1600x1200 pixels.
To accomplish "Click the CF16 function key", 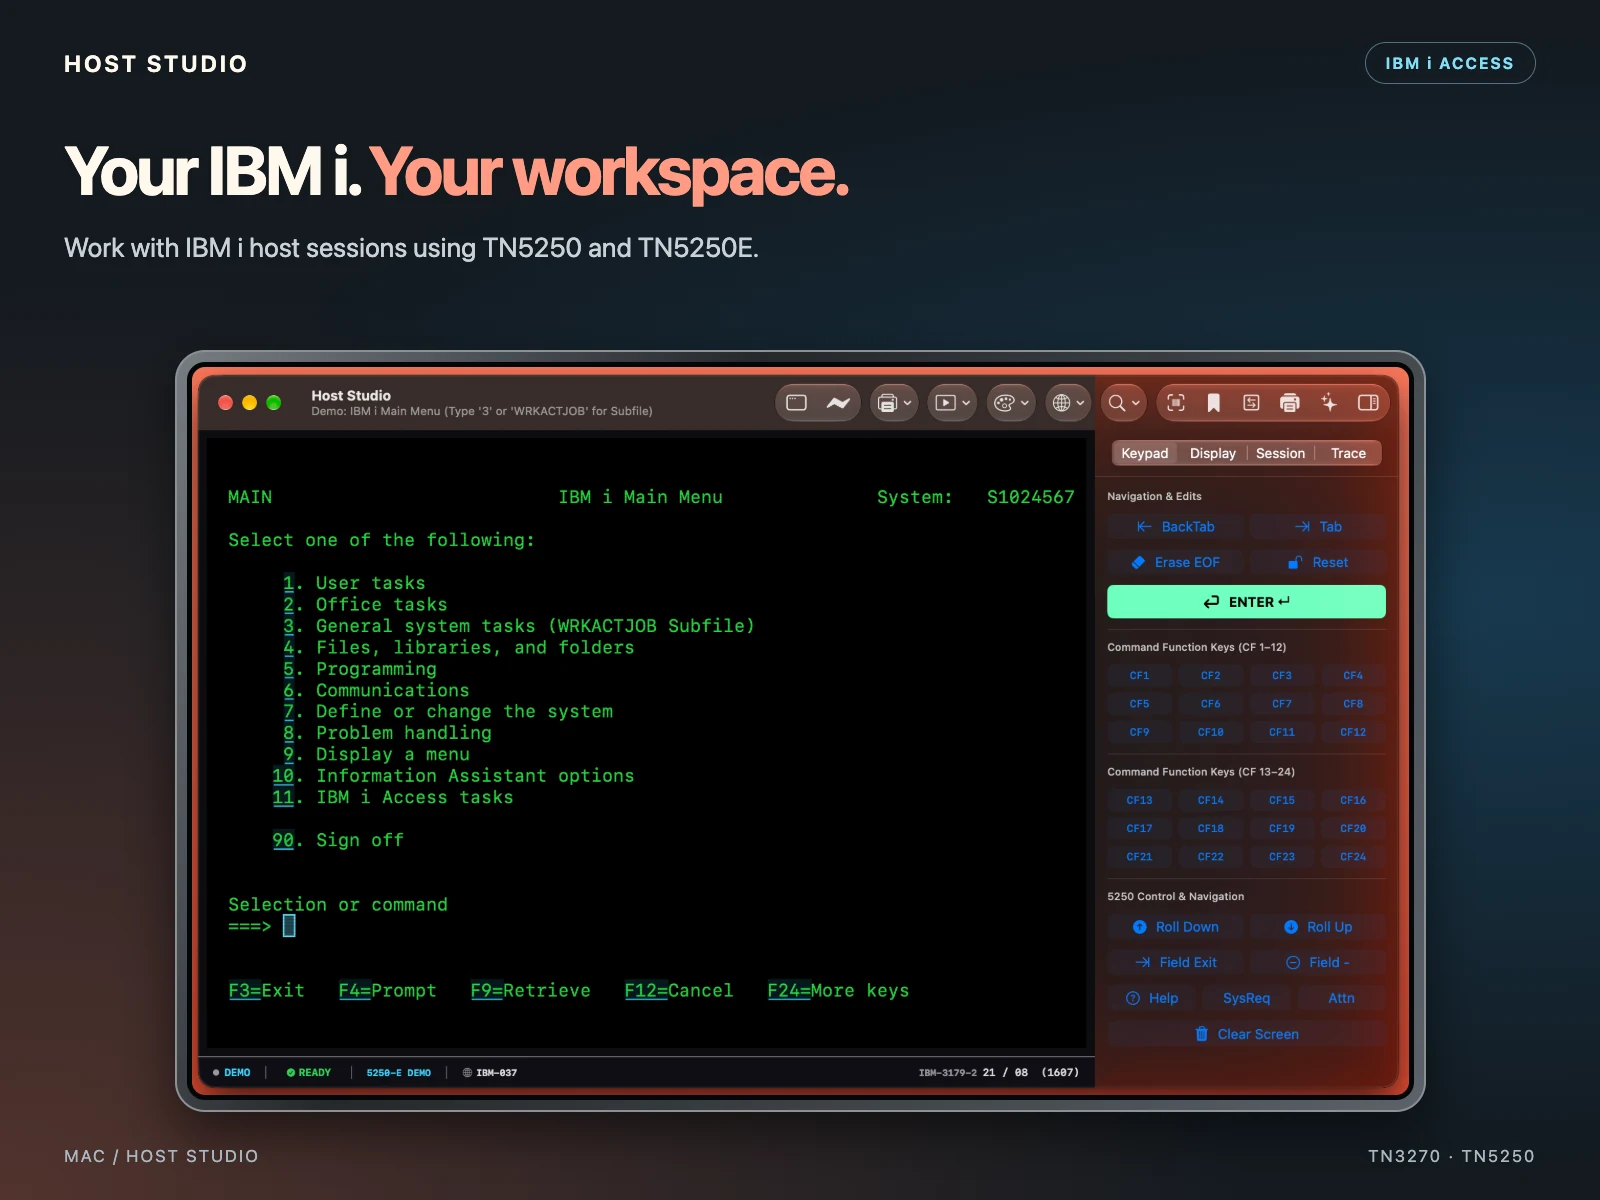I will [1353, 800].
